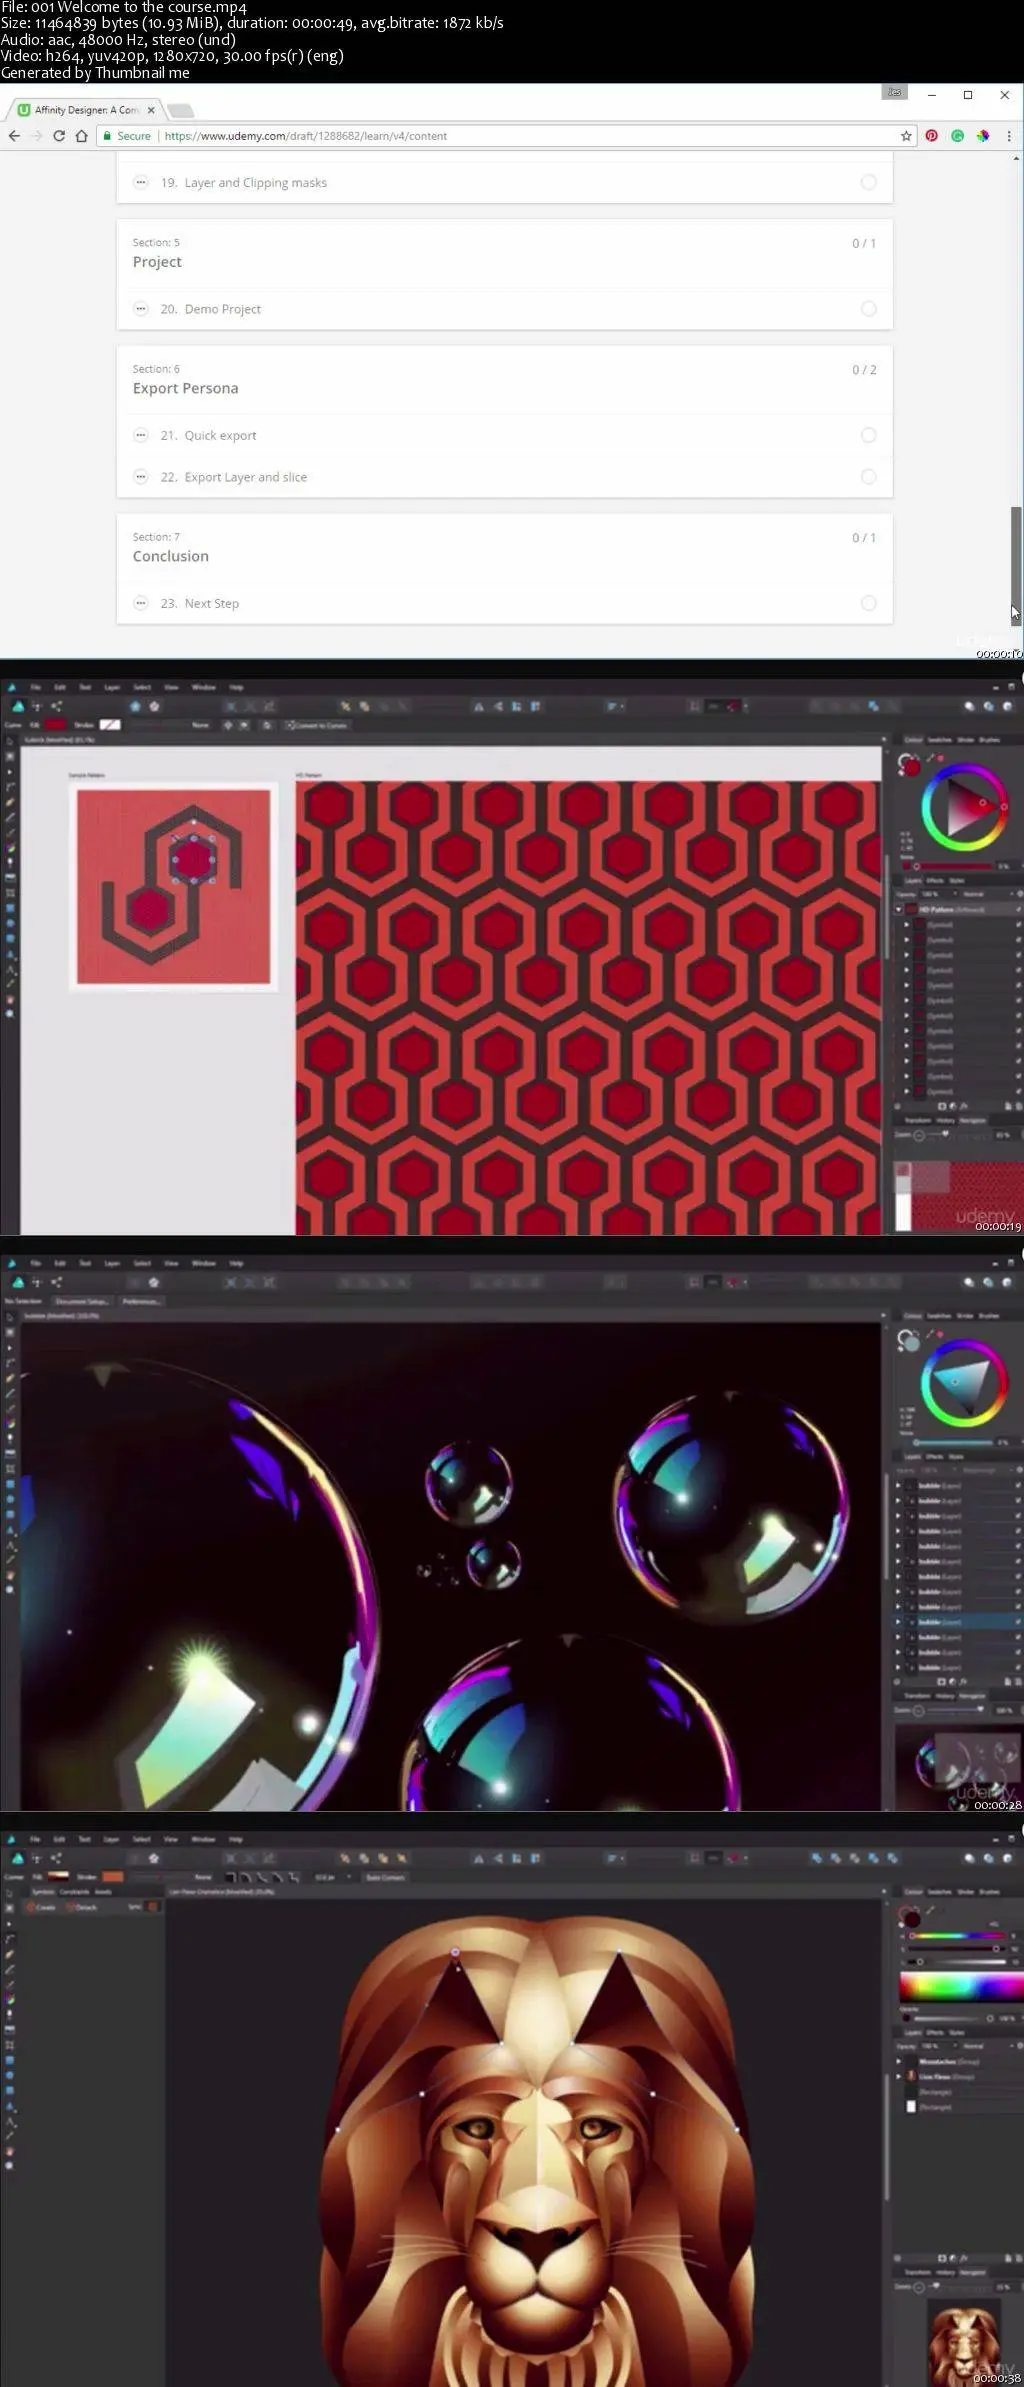
Task: Open lecture 20 Demo Project
Action: (x=211, y=309)
